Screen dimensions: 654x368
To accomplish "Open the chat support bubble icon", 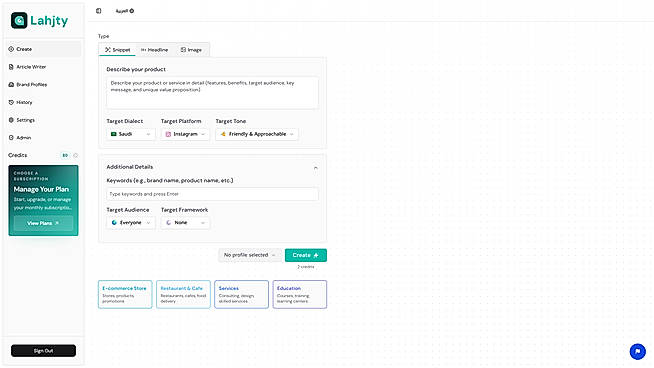I will pos(637,351).
